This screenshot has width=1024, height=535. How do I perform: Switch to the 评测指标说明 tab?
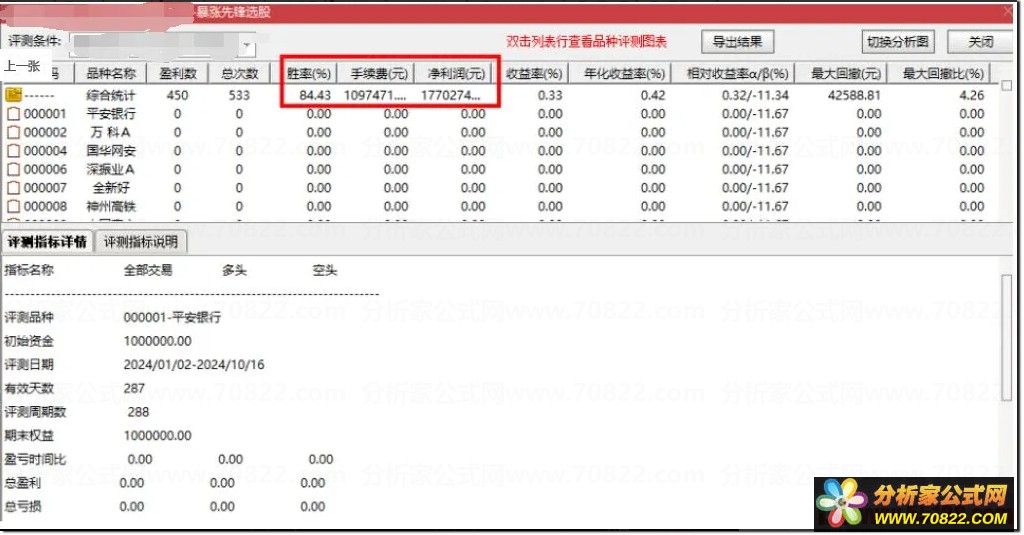(140, 242)
